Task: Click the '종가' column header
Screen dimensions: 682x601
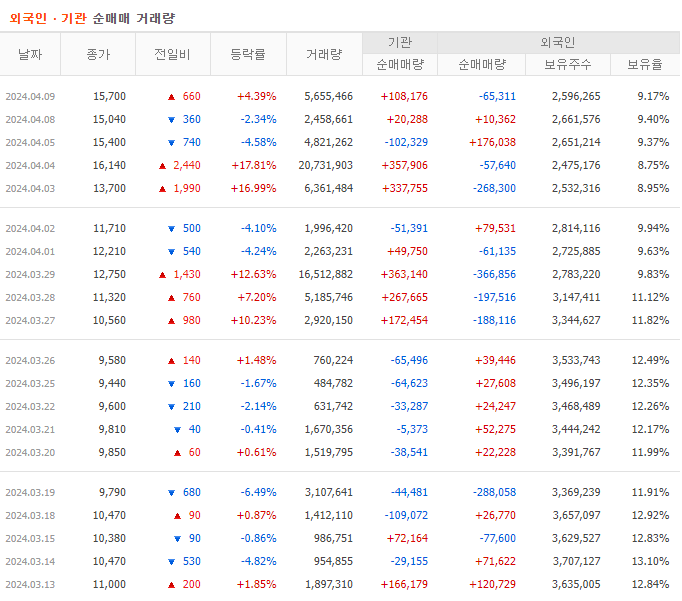Action: point(98,54)
